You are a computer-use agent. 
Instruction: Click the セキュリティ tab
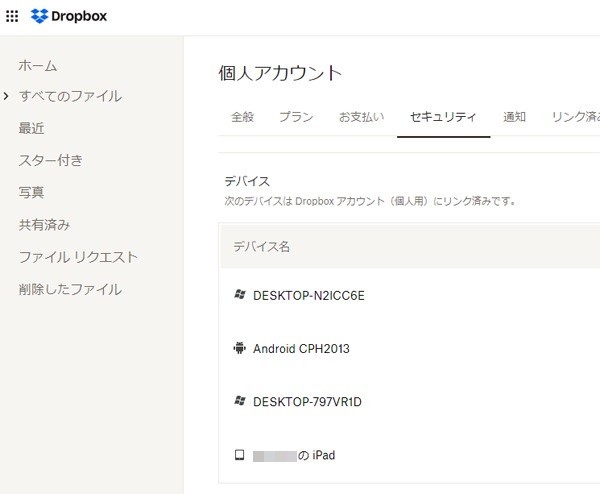(443, 117)
